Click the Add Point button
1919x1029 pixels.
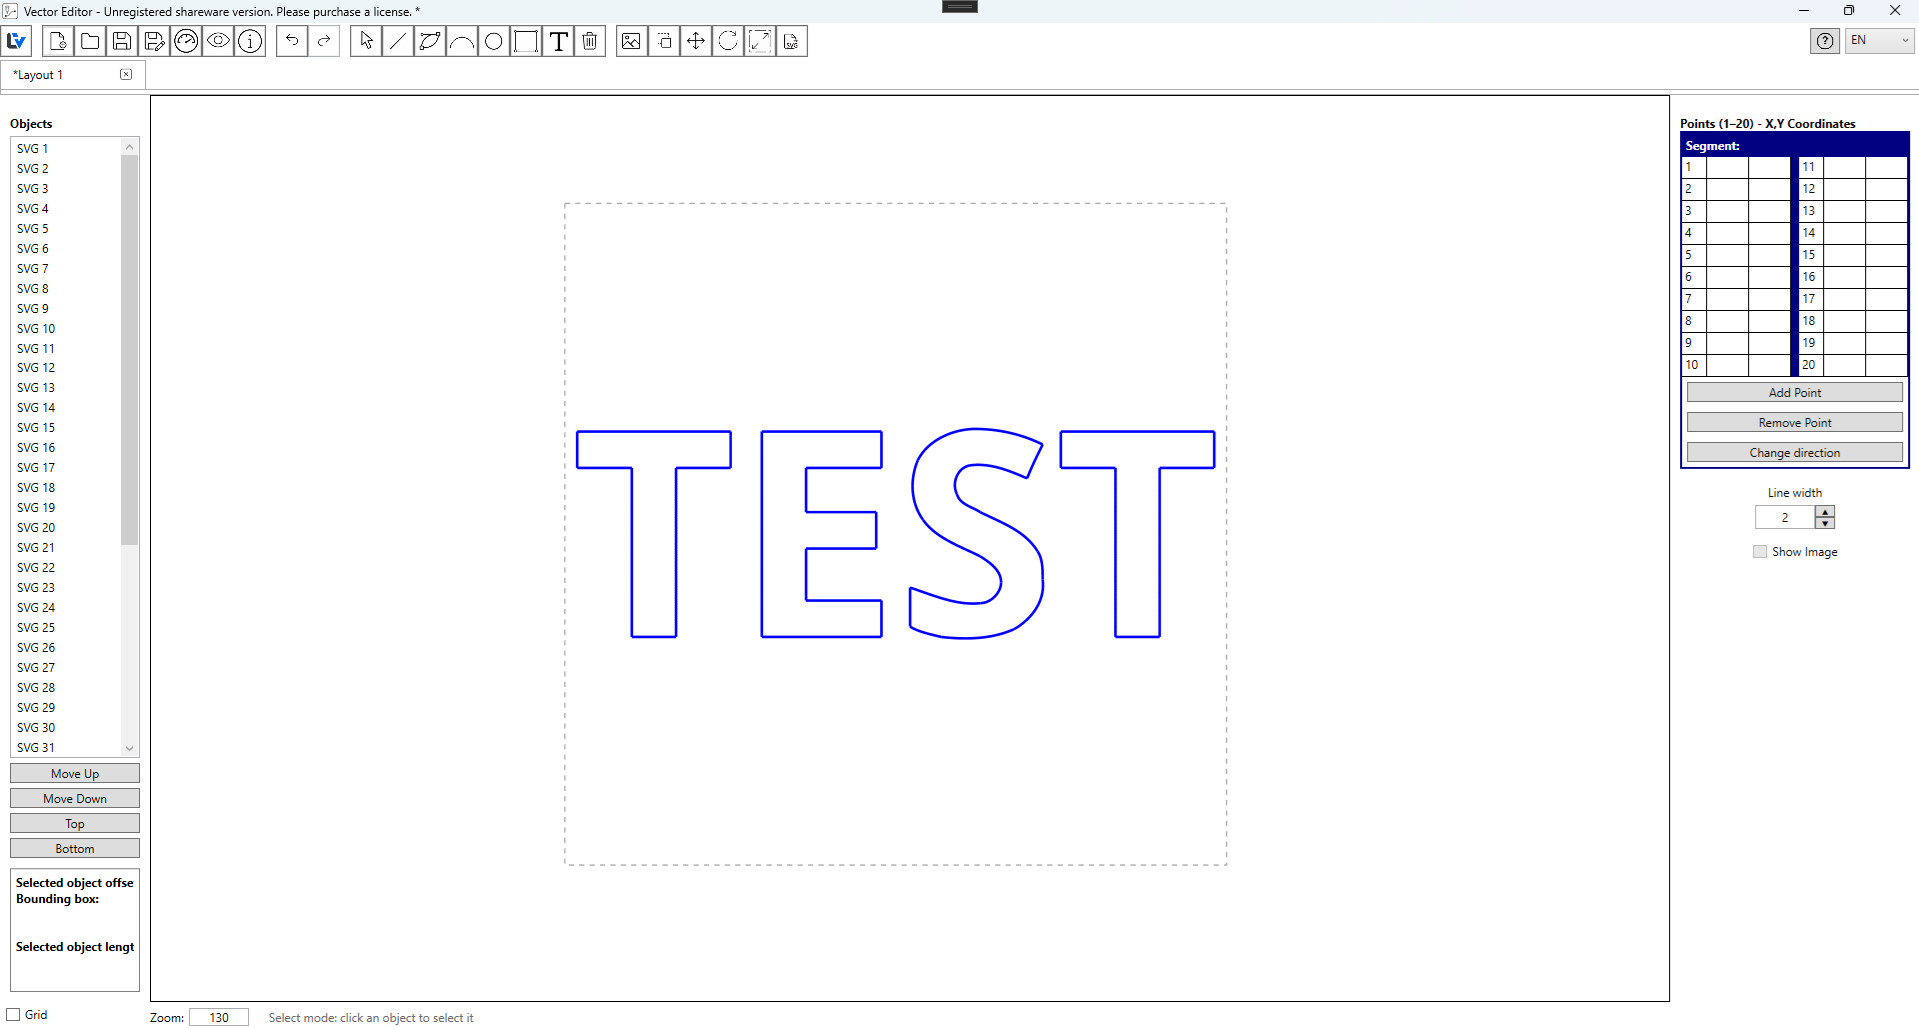[1795, 392]
